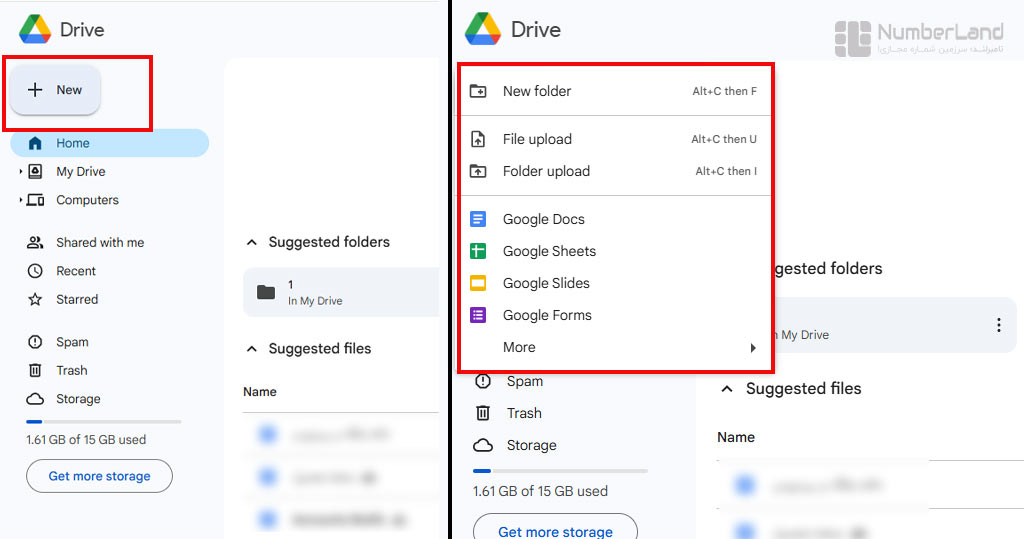
Task: Click Get more storage in left panel
Action: (99, 476)
